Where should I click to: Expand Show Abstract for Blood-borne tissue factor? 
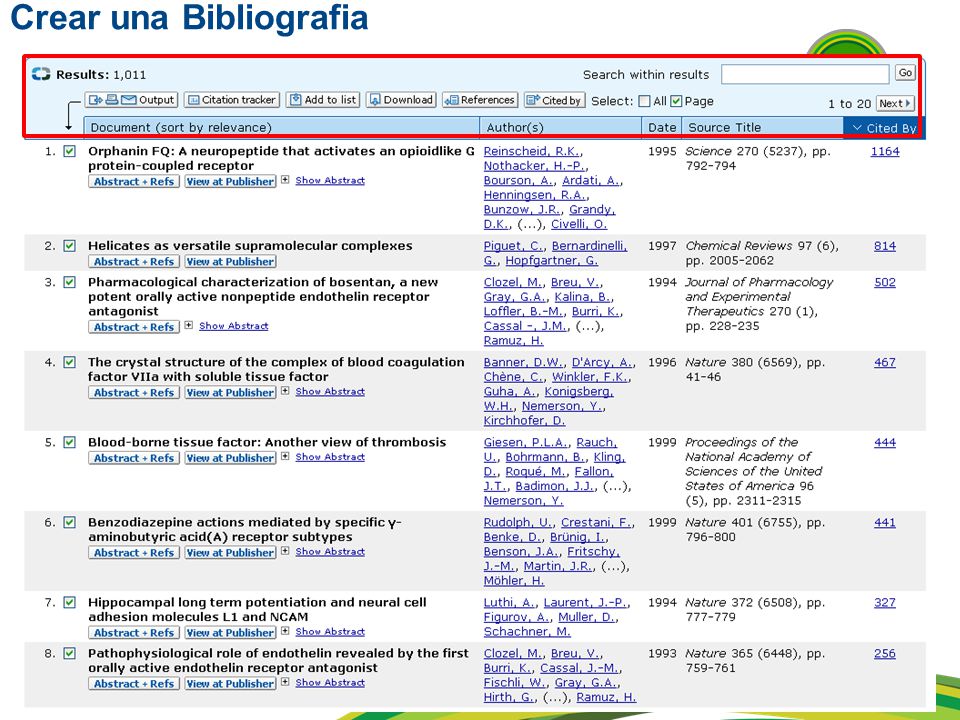coord(329,457)
